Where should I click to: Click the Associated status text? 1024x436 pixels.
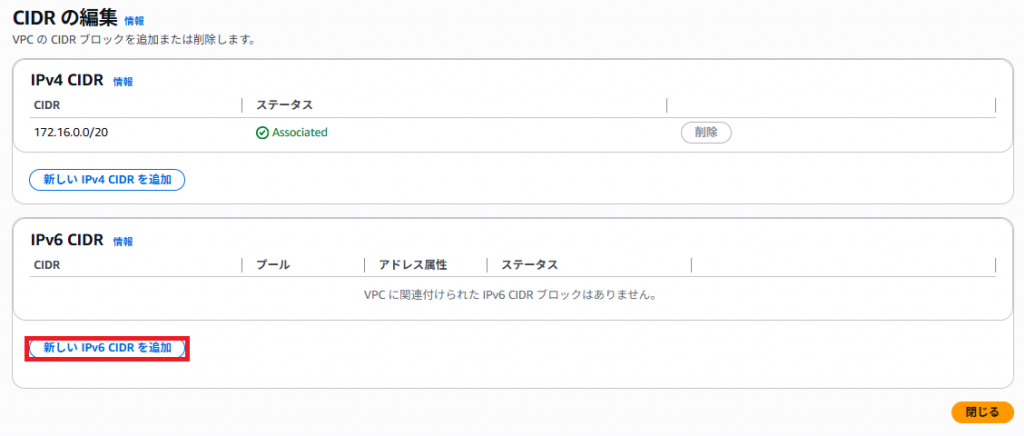tap(300, 132)
